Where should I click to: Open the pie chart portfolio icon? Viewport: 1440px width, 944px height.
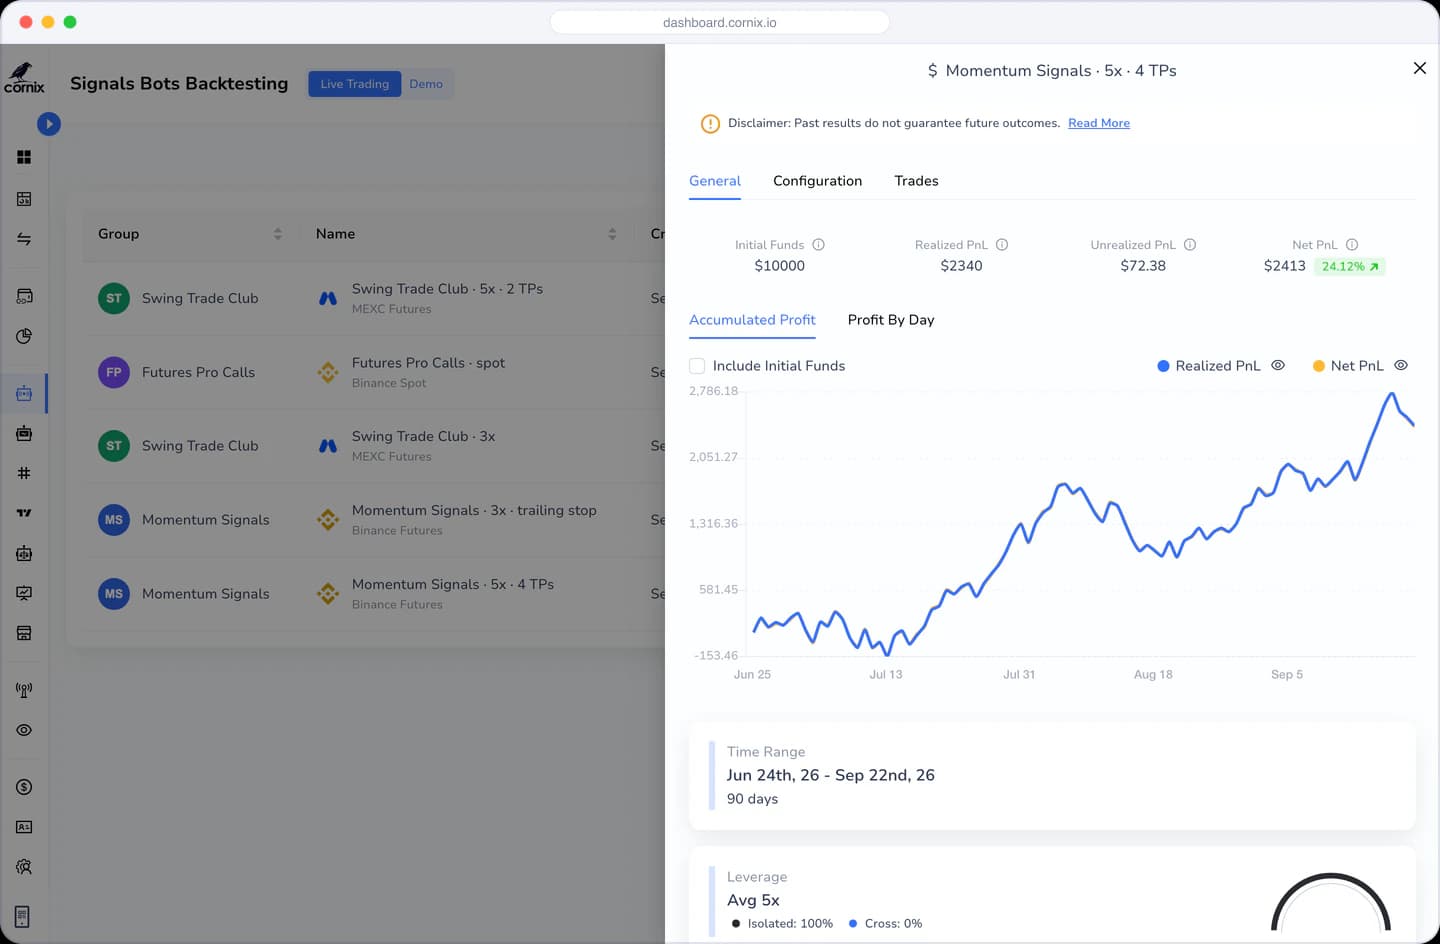(x=24, y=336)
